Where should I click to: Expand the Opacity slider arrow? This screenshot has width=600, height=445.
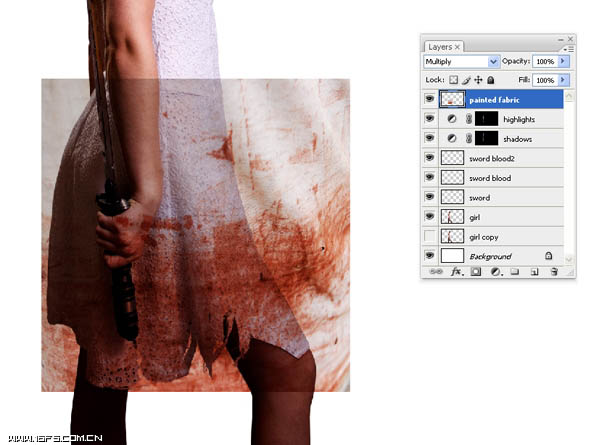pyautogui.click(x=563, y=61)
